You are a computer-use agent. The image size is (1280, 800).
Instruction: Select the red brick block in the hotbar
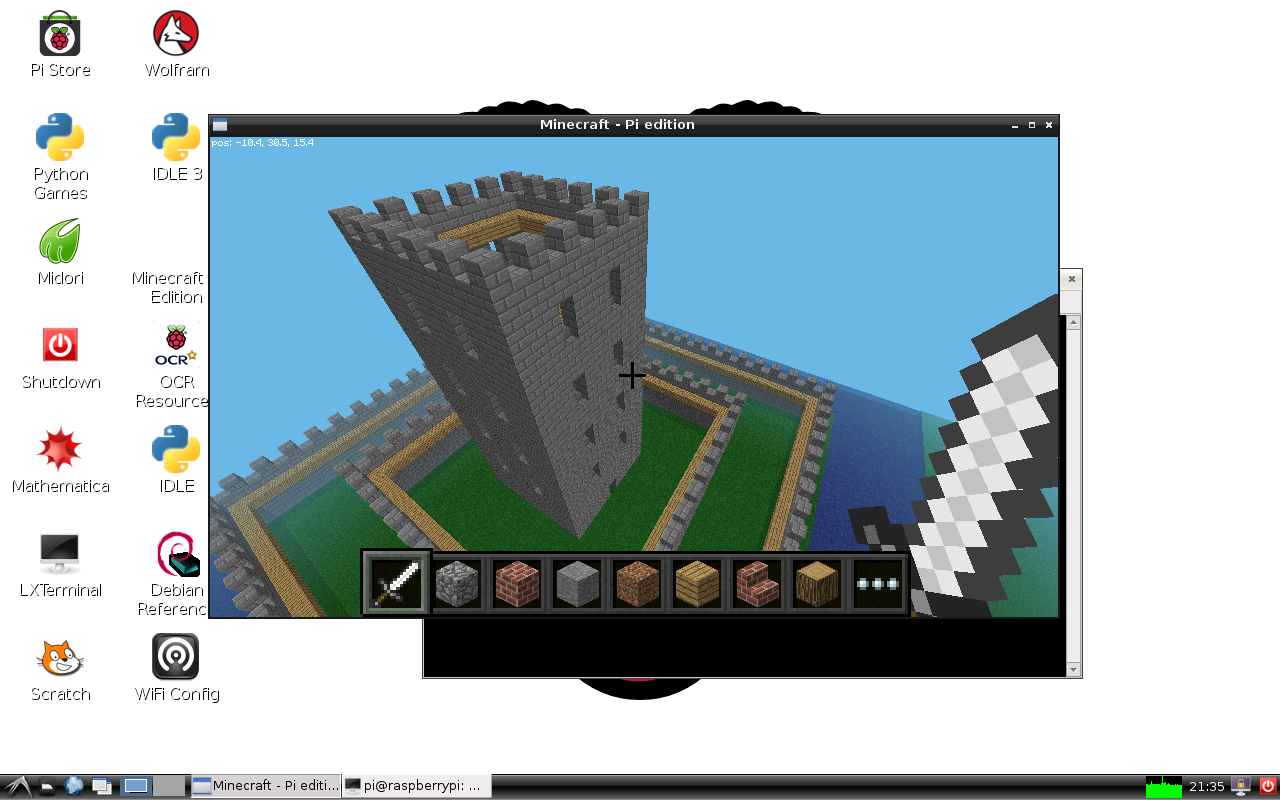click(x=517, y=583)
